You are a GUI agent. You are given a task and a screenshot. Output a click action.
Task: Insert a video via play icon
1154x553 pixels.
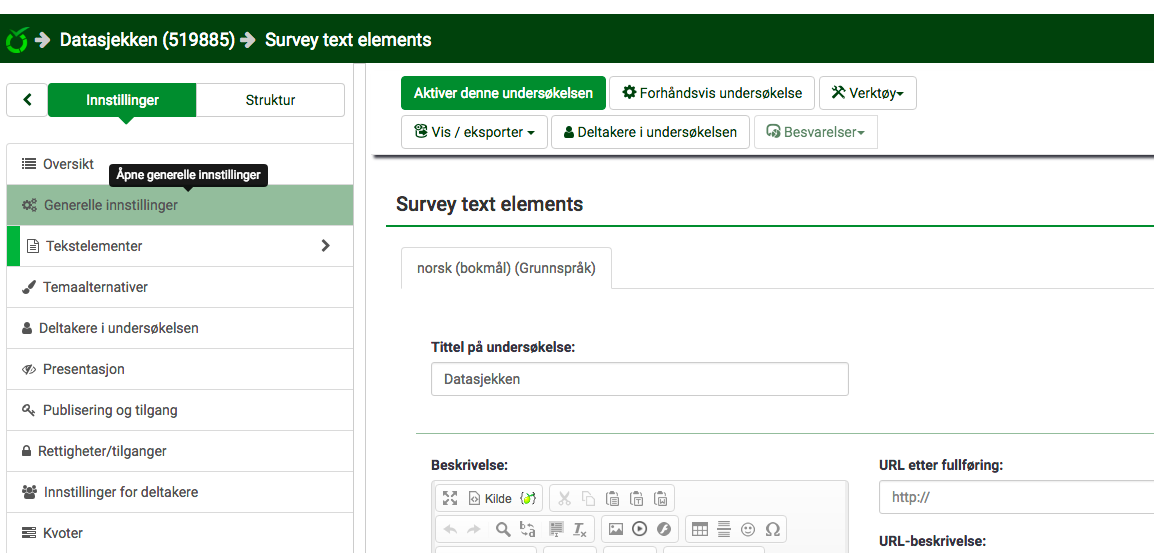coord(640,529)
